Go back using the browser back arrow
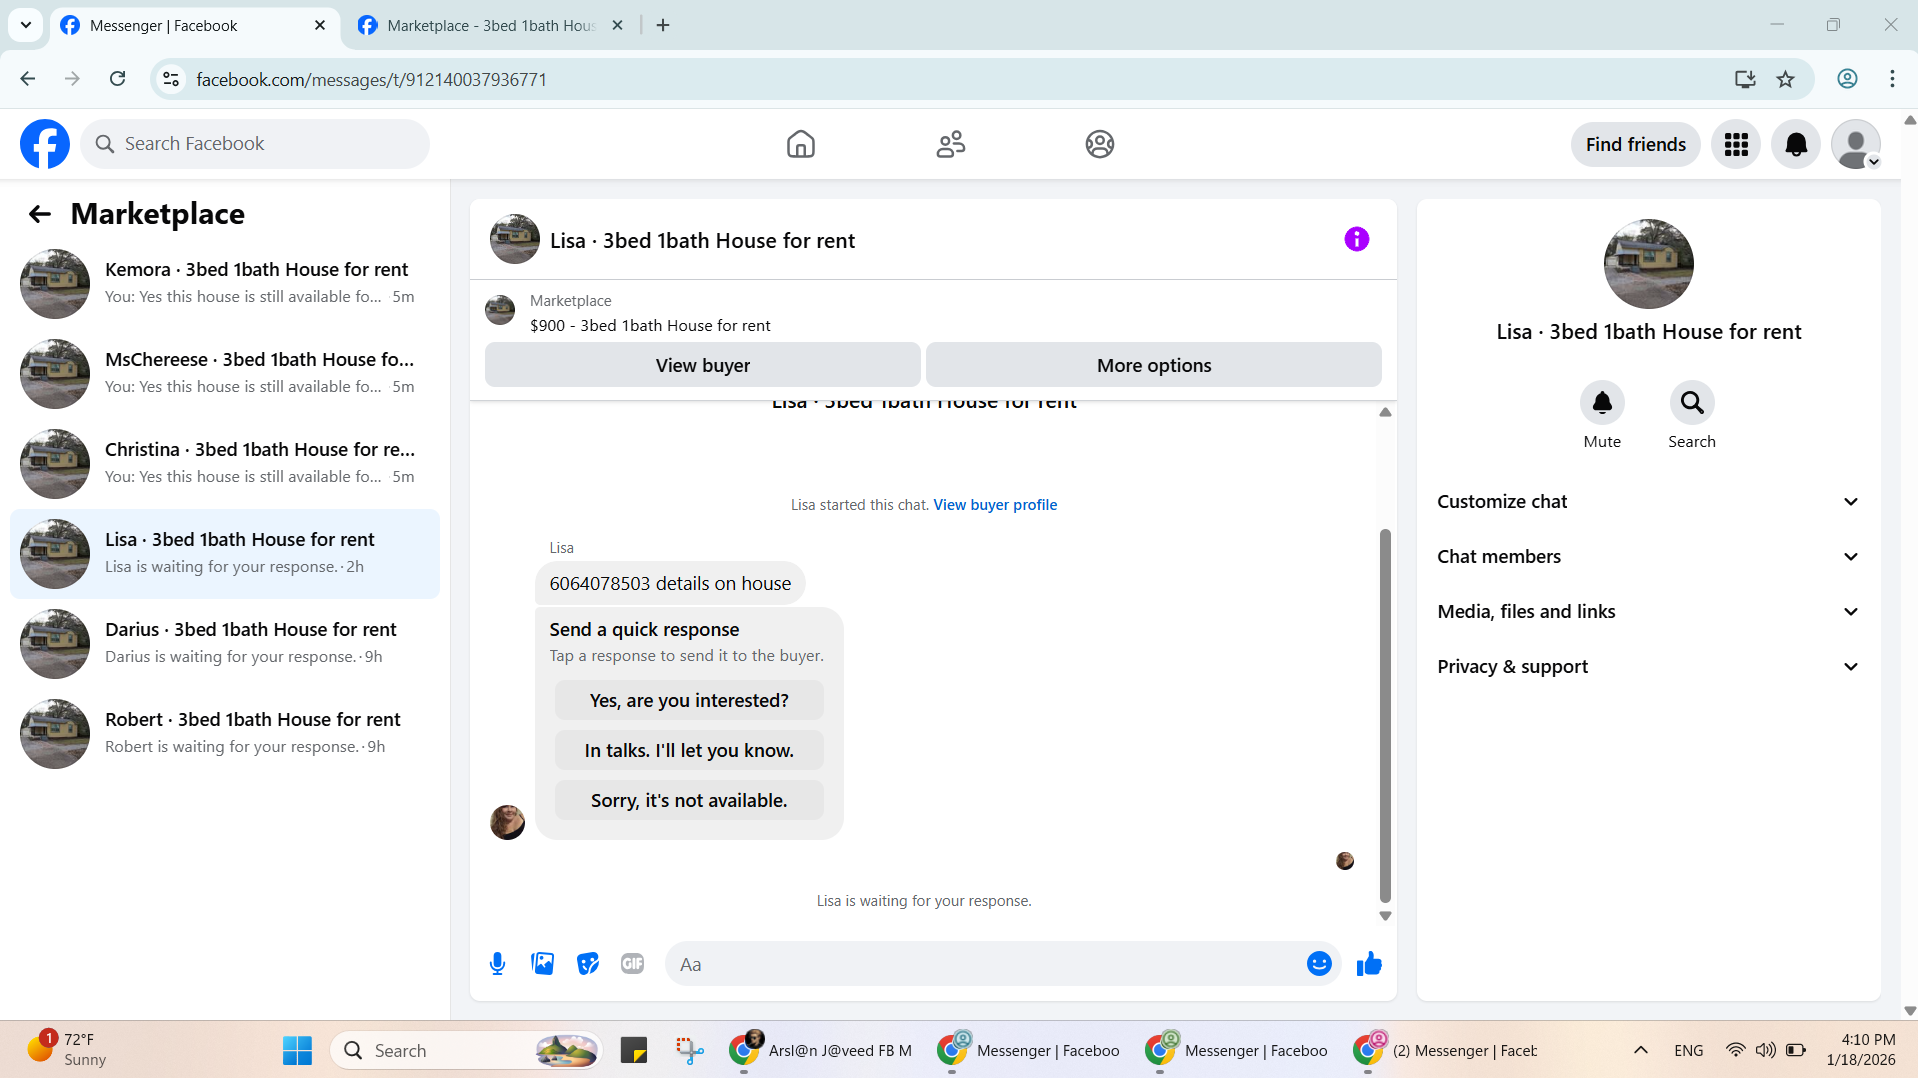The width and height of the screenshot is (1918, 1078). click(28, 79)
